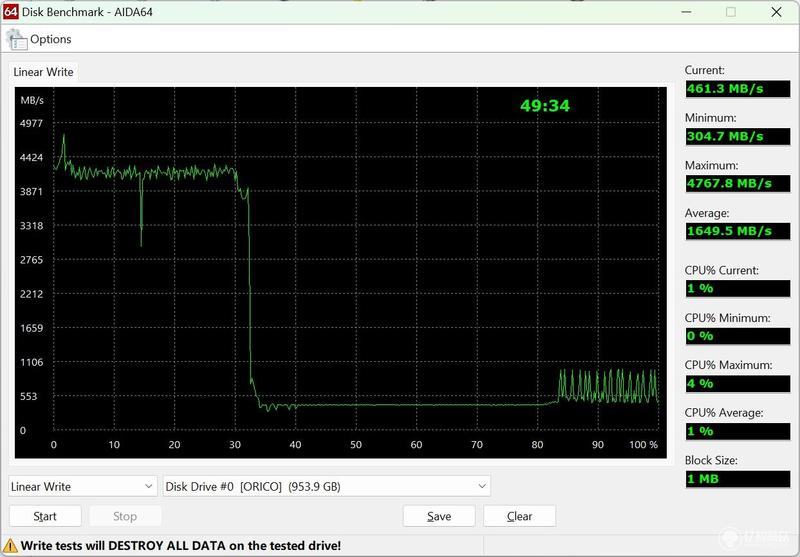Click the CPU% Average value field
This screenshot has width=800, height=557.
click(x=738, y=432)
